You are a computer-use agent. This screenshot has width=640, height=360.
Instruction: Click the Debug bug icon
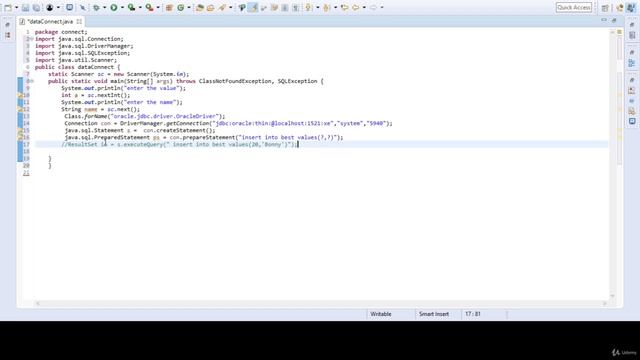tap(96, 7)
